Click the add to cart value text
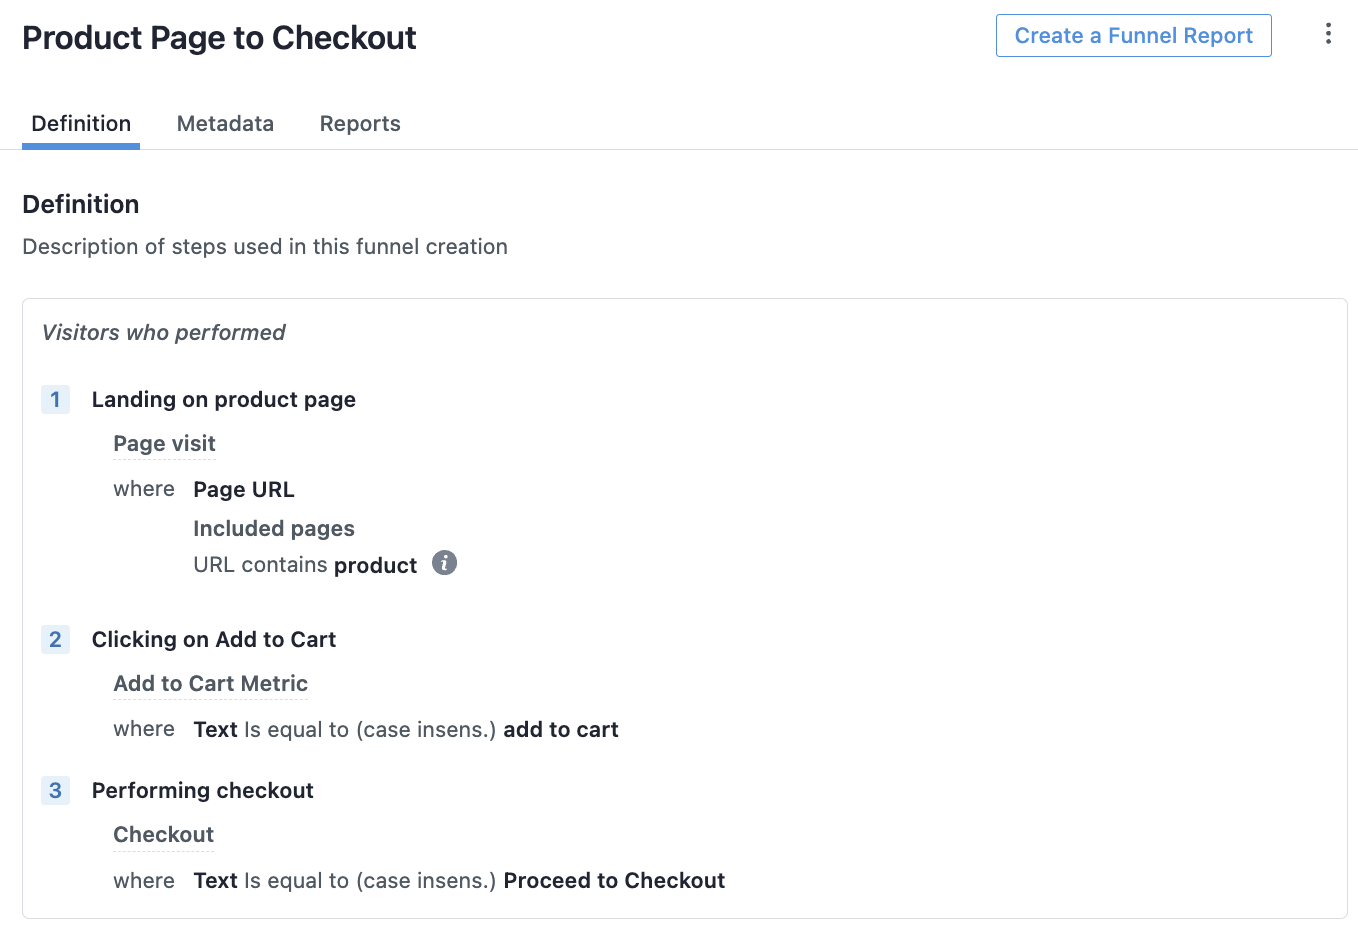Screen dimensions: 1358x930 [561, 730]
